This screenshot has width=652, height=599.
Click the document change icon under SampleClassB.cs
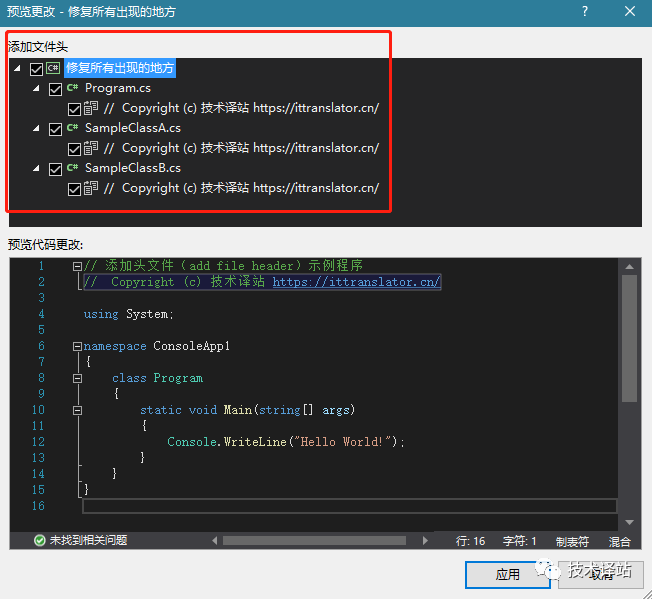(91, 187)
